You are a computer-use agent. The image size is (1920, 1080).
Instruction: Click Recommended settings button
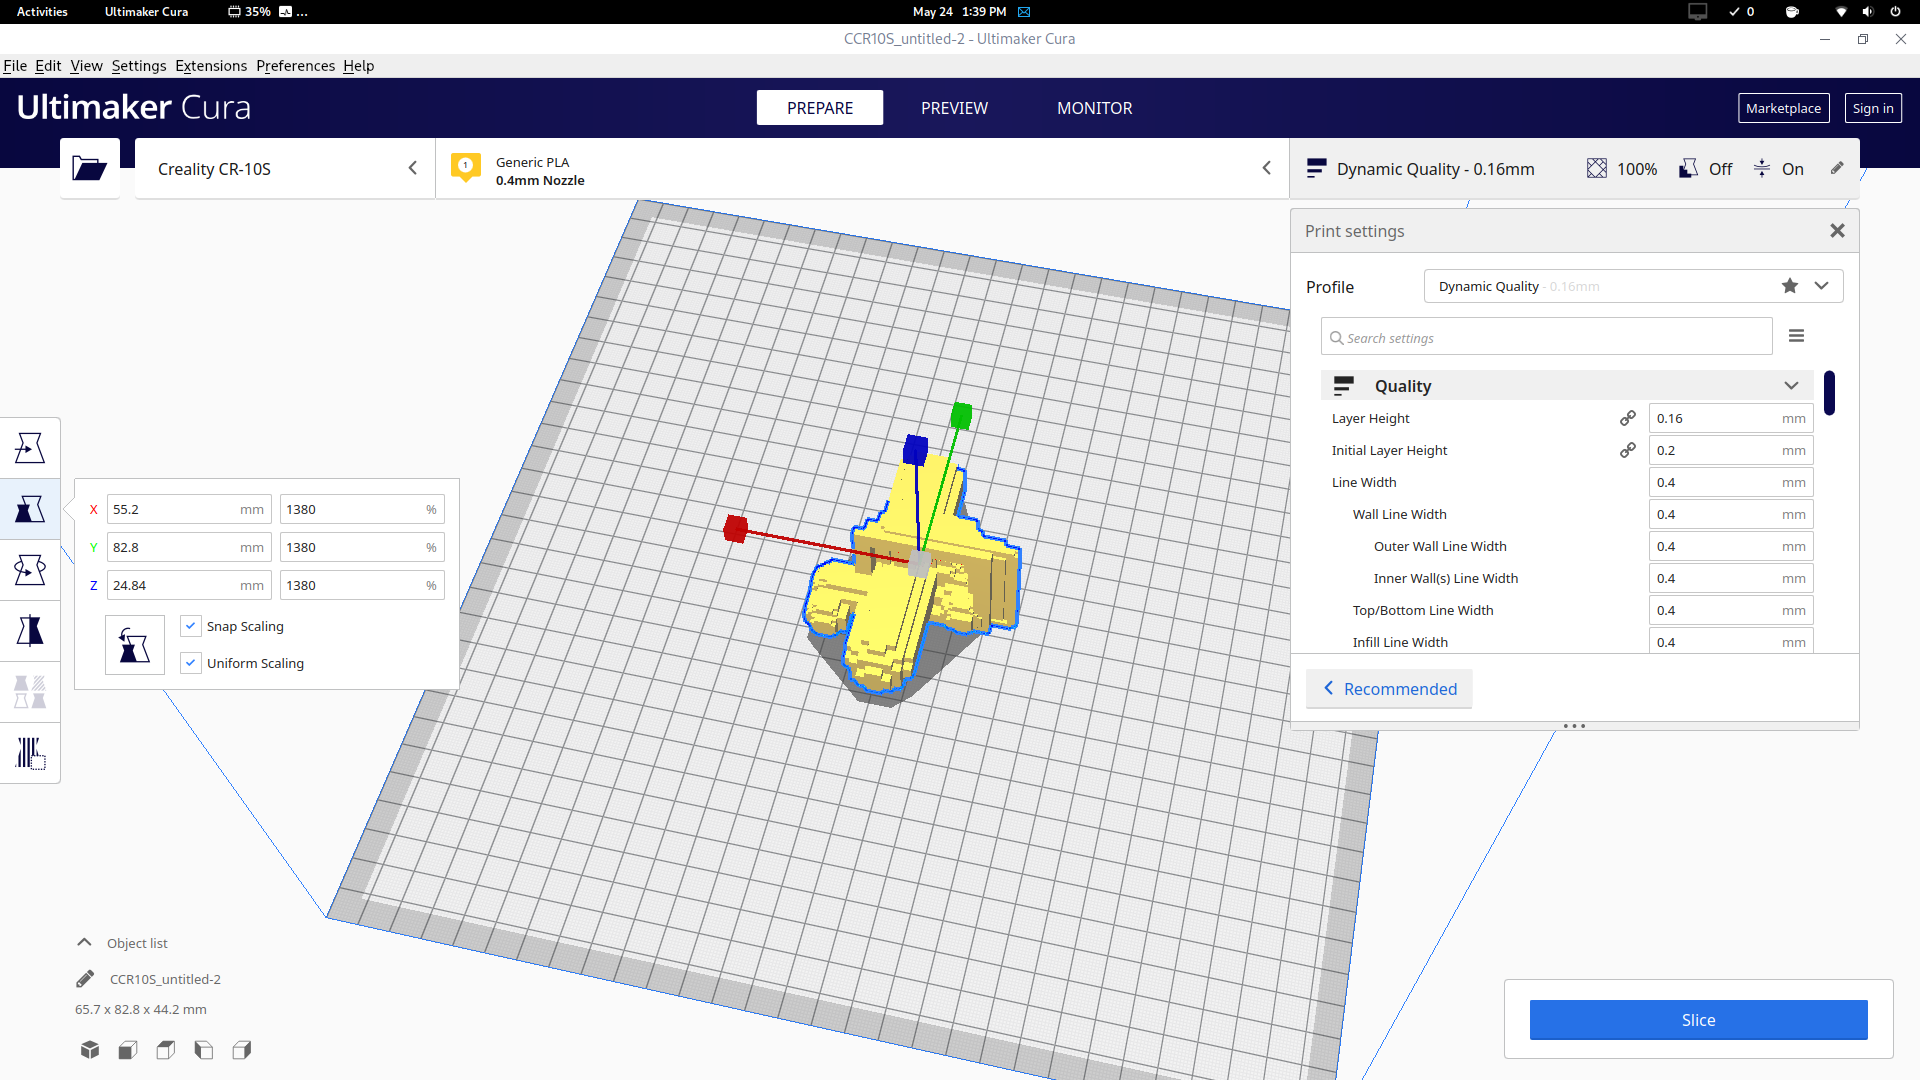1389,688
